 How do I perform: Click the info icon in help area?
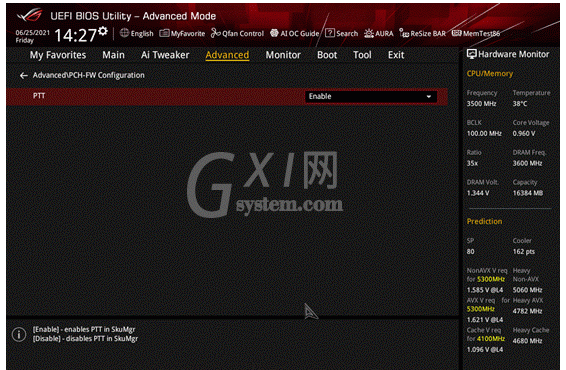[19, 334]
